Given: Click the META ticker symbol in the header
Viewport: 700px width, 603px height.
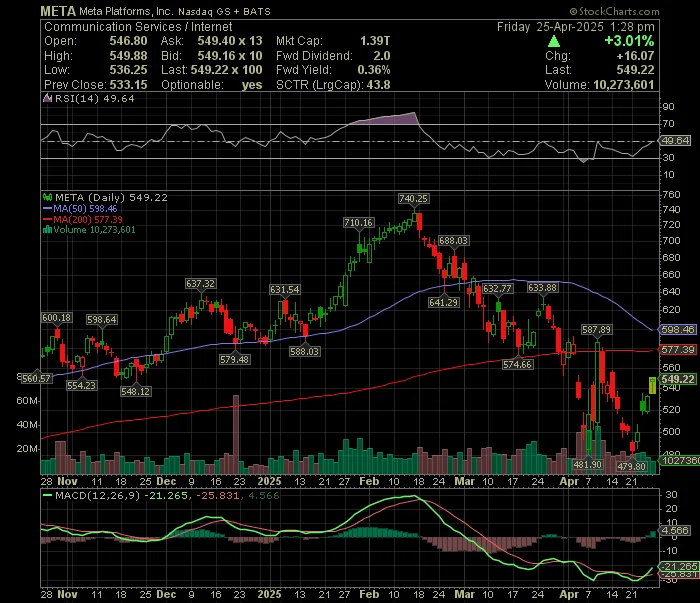Looking at the screenshot, I should coord(58,11).
